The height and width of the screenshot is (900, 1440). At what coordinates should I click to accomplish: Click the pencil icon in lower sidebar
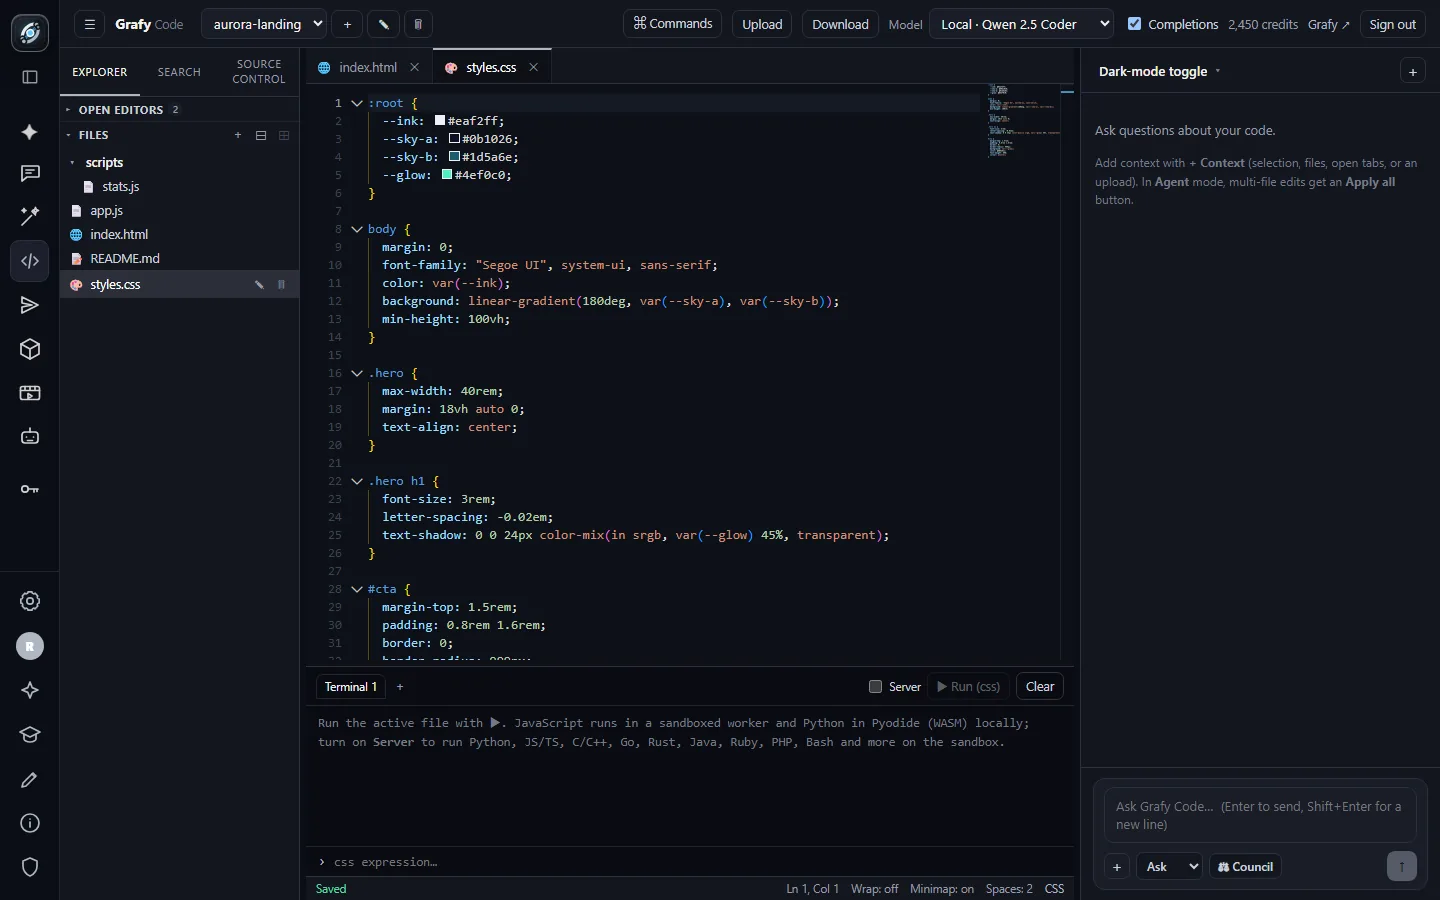point(30,779)
